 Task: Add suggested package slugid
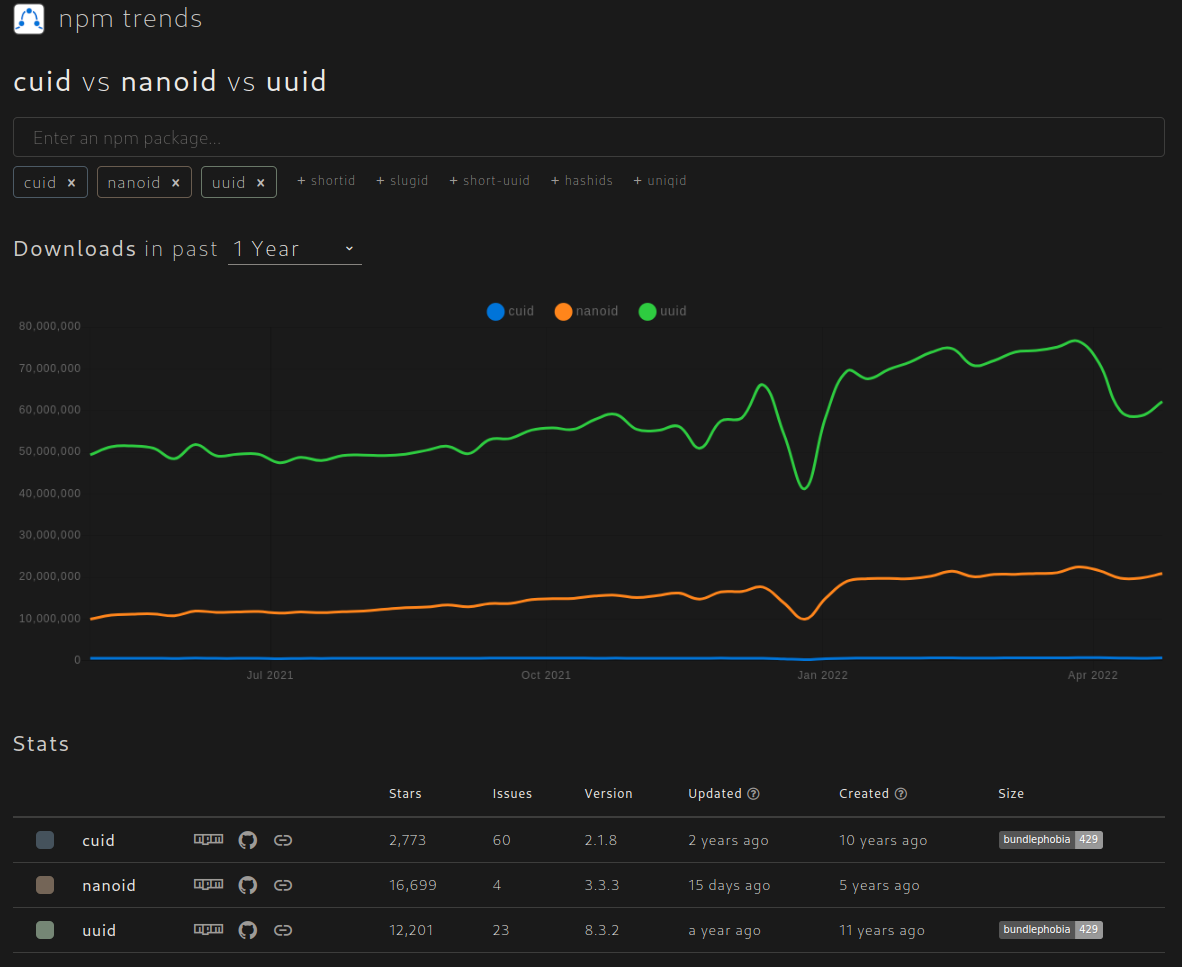tap(402, 181)
